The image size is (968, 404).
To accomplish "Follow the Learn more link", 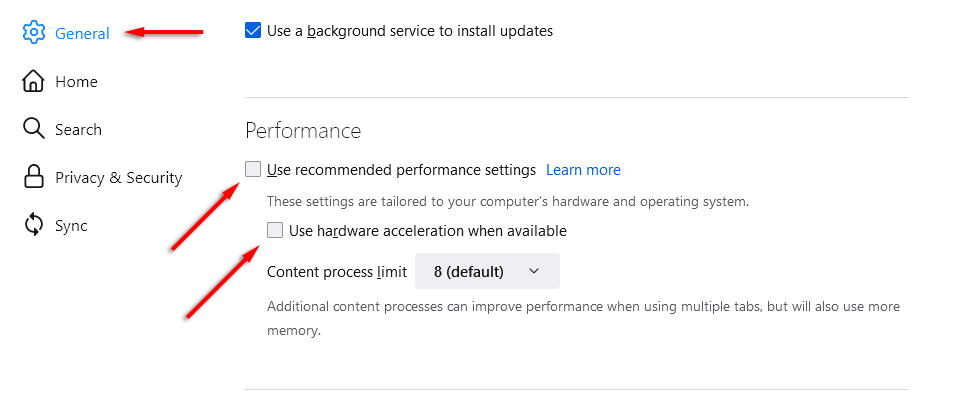I will coord(583,169).
